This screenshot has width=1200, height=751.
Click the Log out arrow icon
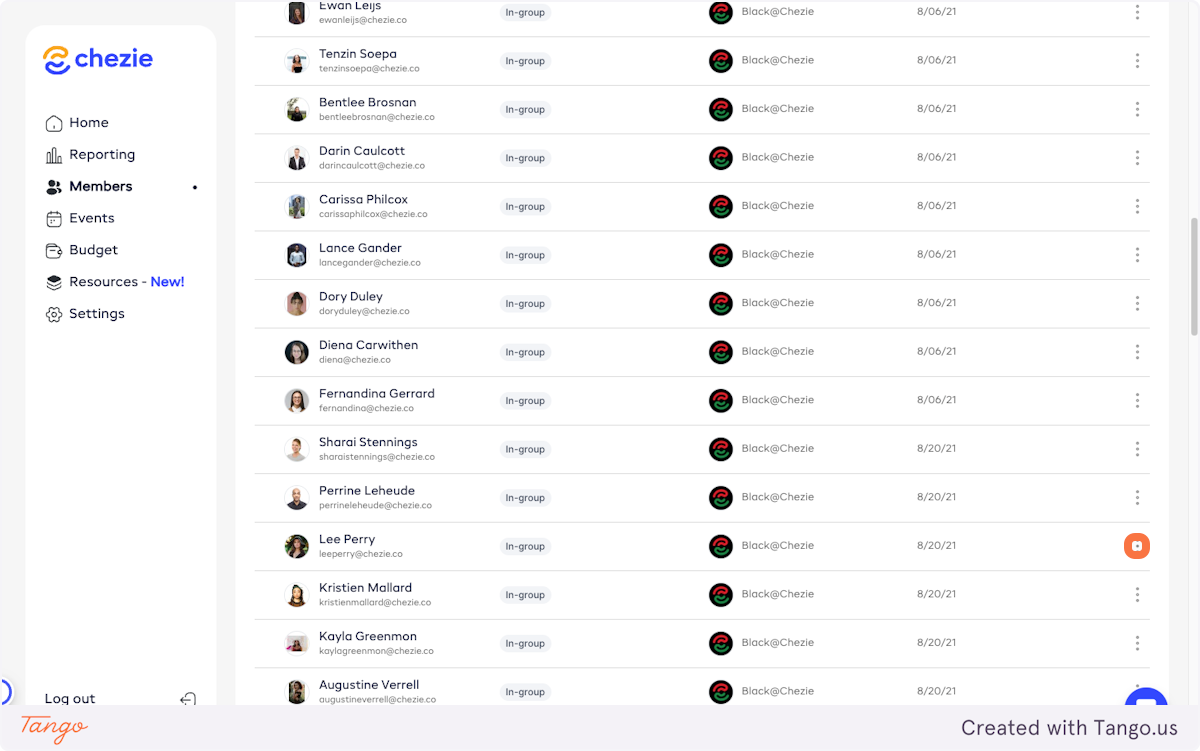coord(188,699)
